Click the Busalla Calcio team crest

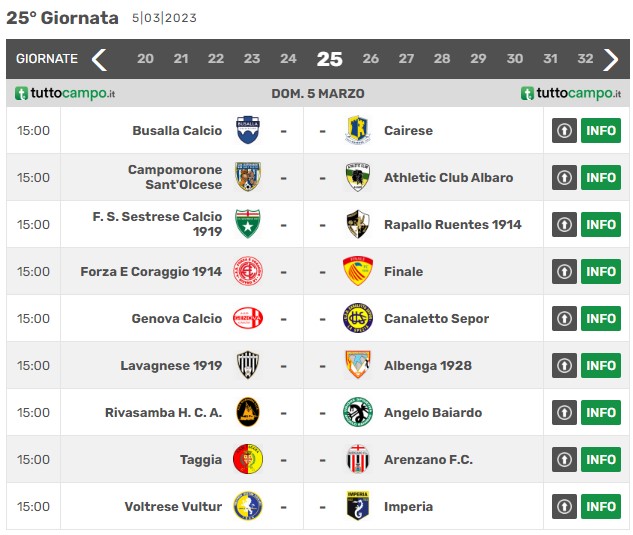(248, 130)
